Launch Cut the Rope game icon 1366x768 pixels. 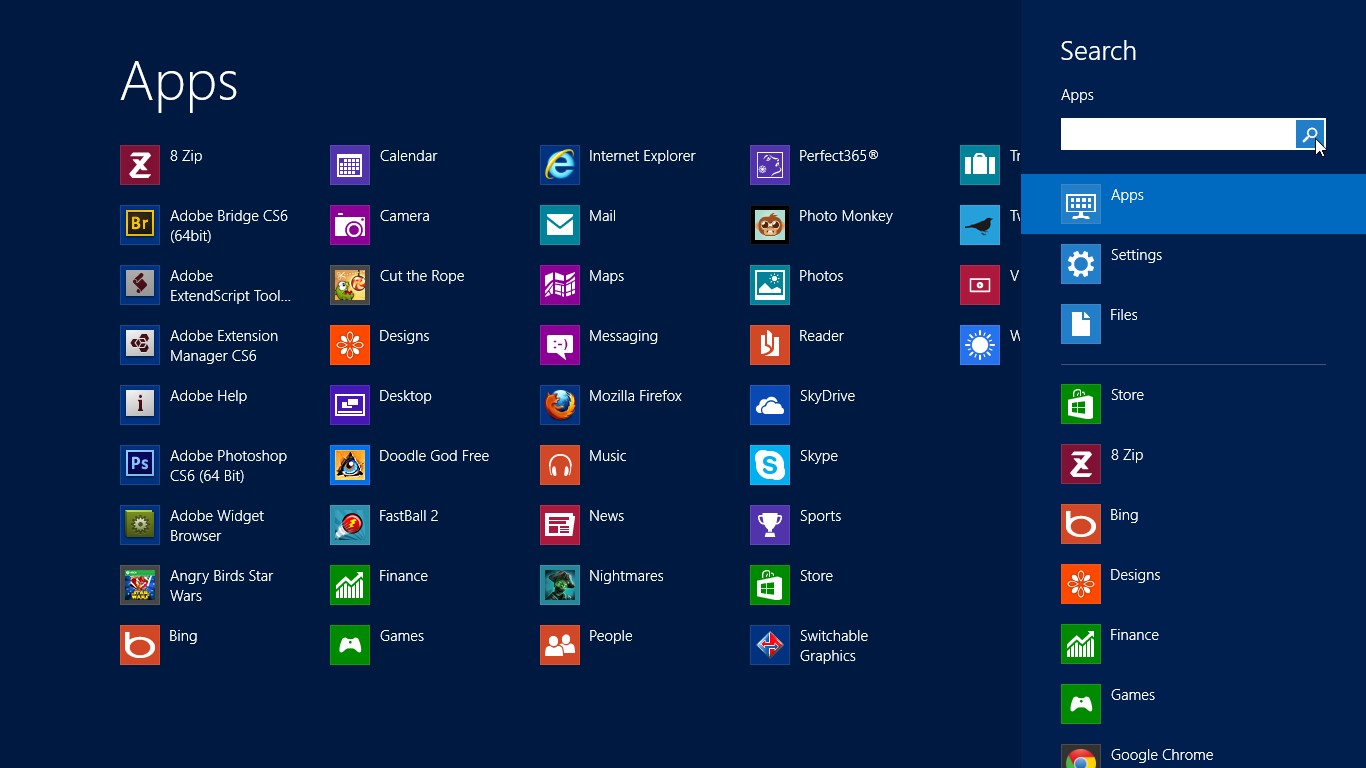(x=350, y=285)
